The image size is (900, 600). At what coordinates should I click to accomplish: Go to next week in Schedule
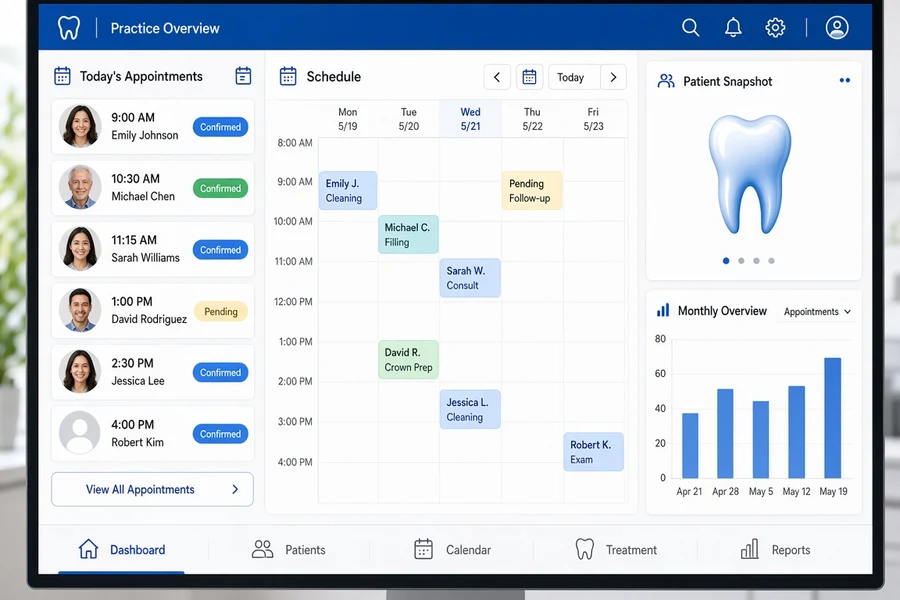tap(613, 77)
